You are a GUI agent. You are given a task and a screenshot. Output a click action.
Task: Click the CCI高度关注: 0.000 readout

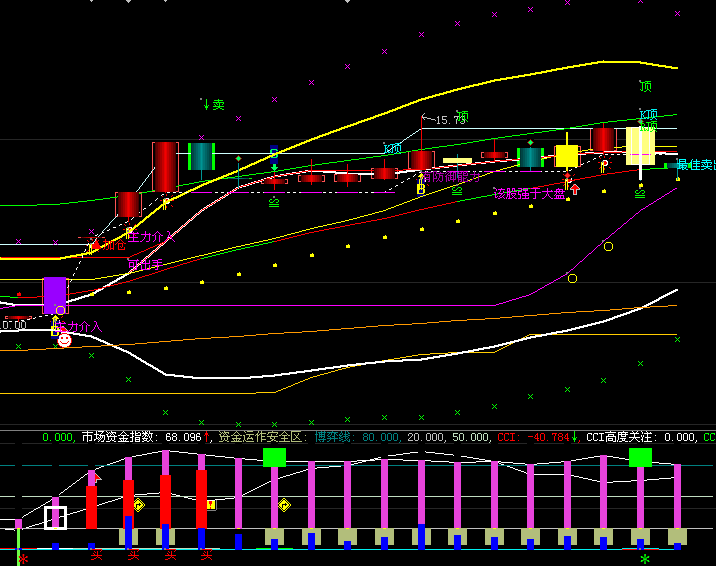(x=642, y=437)
